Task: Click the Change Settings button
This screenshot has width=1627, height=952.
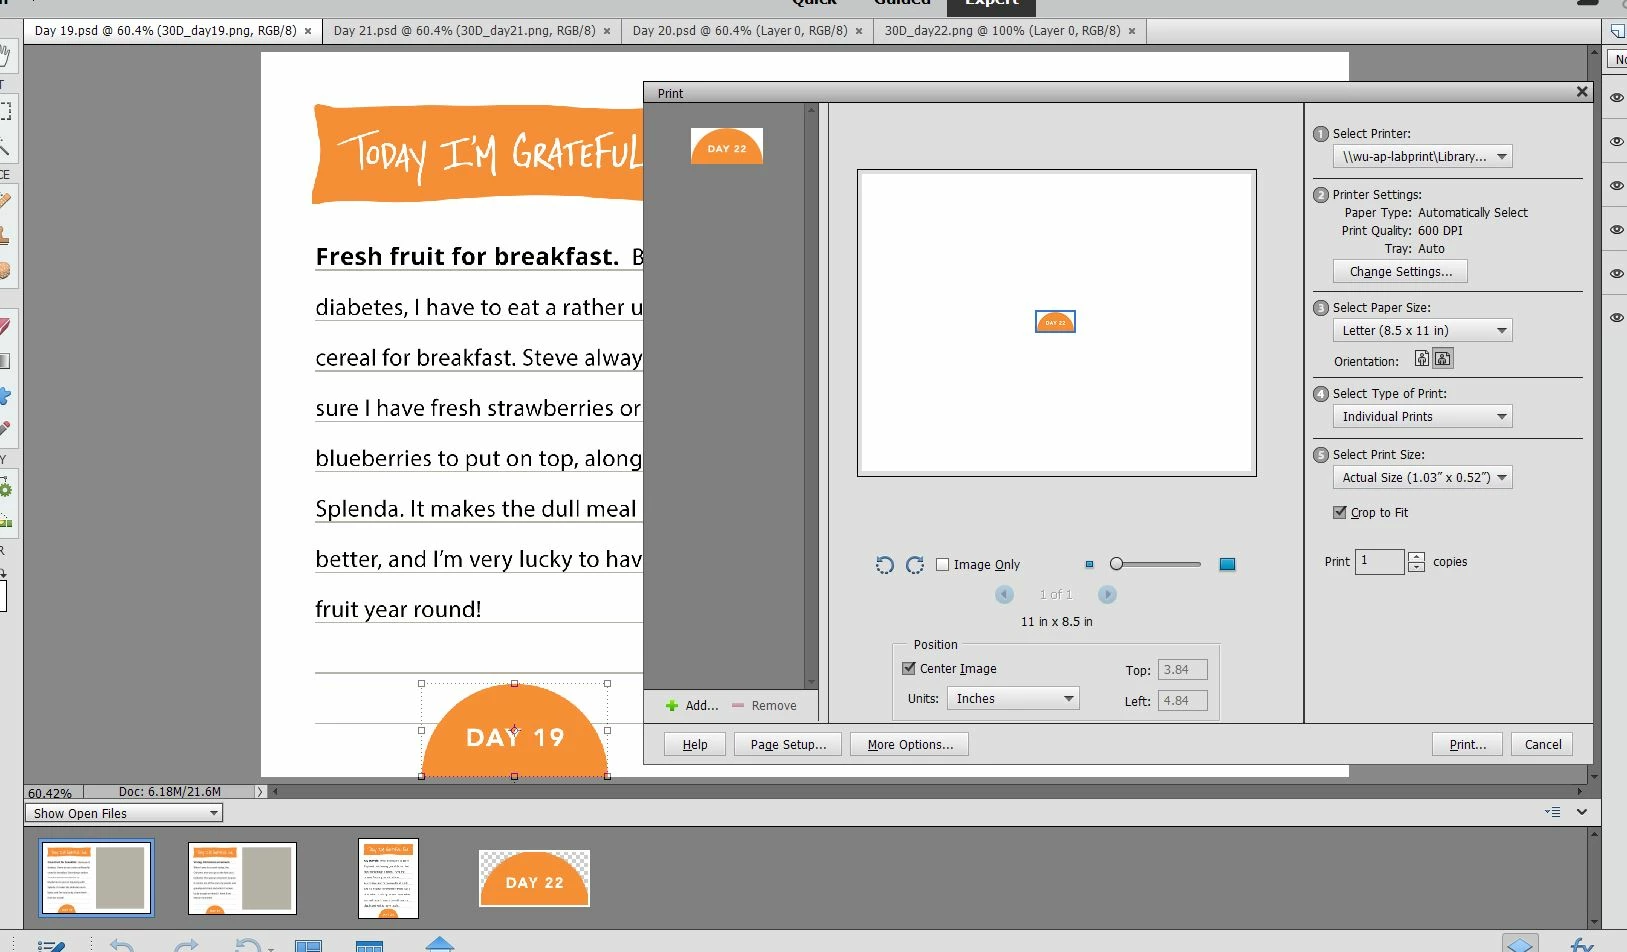Action: 1400,272
